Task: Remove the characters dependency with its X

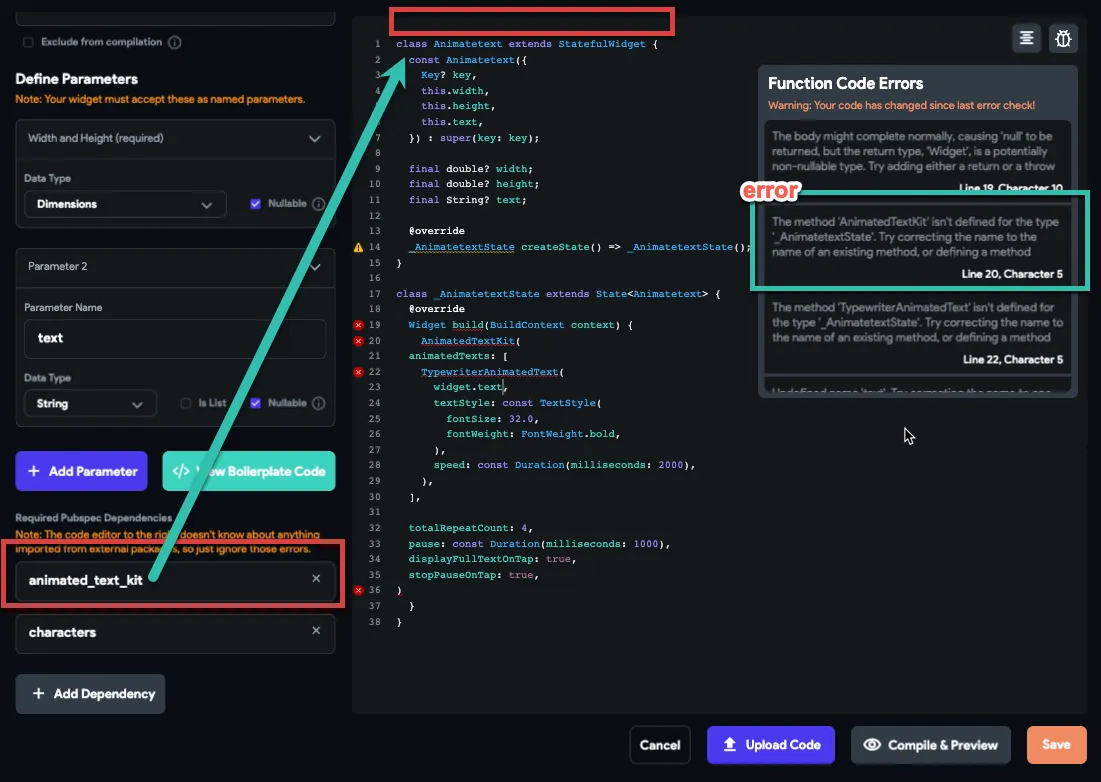Action: pyautogui.click(x=316, y=630)
